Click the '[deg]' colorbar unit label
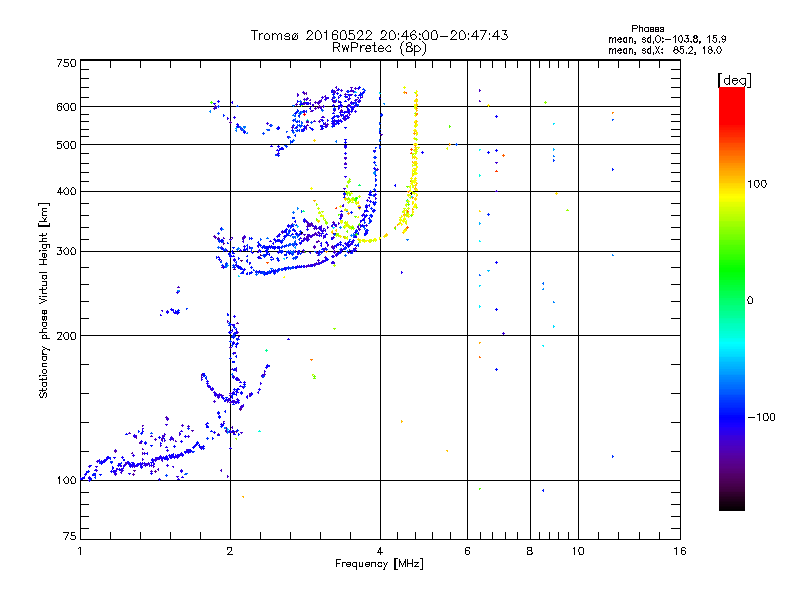 point(734,80)
